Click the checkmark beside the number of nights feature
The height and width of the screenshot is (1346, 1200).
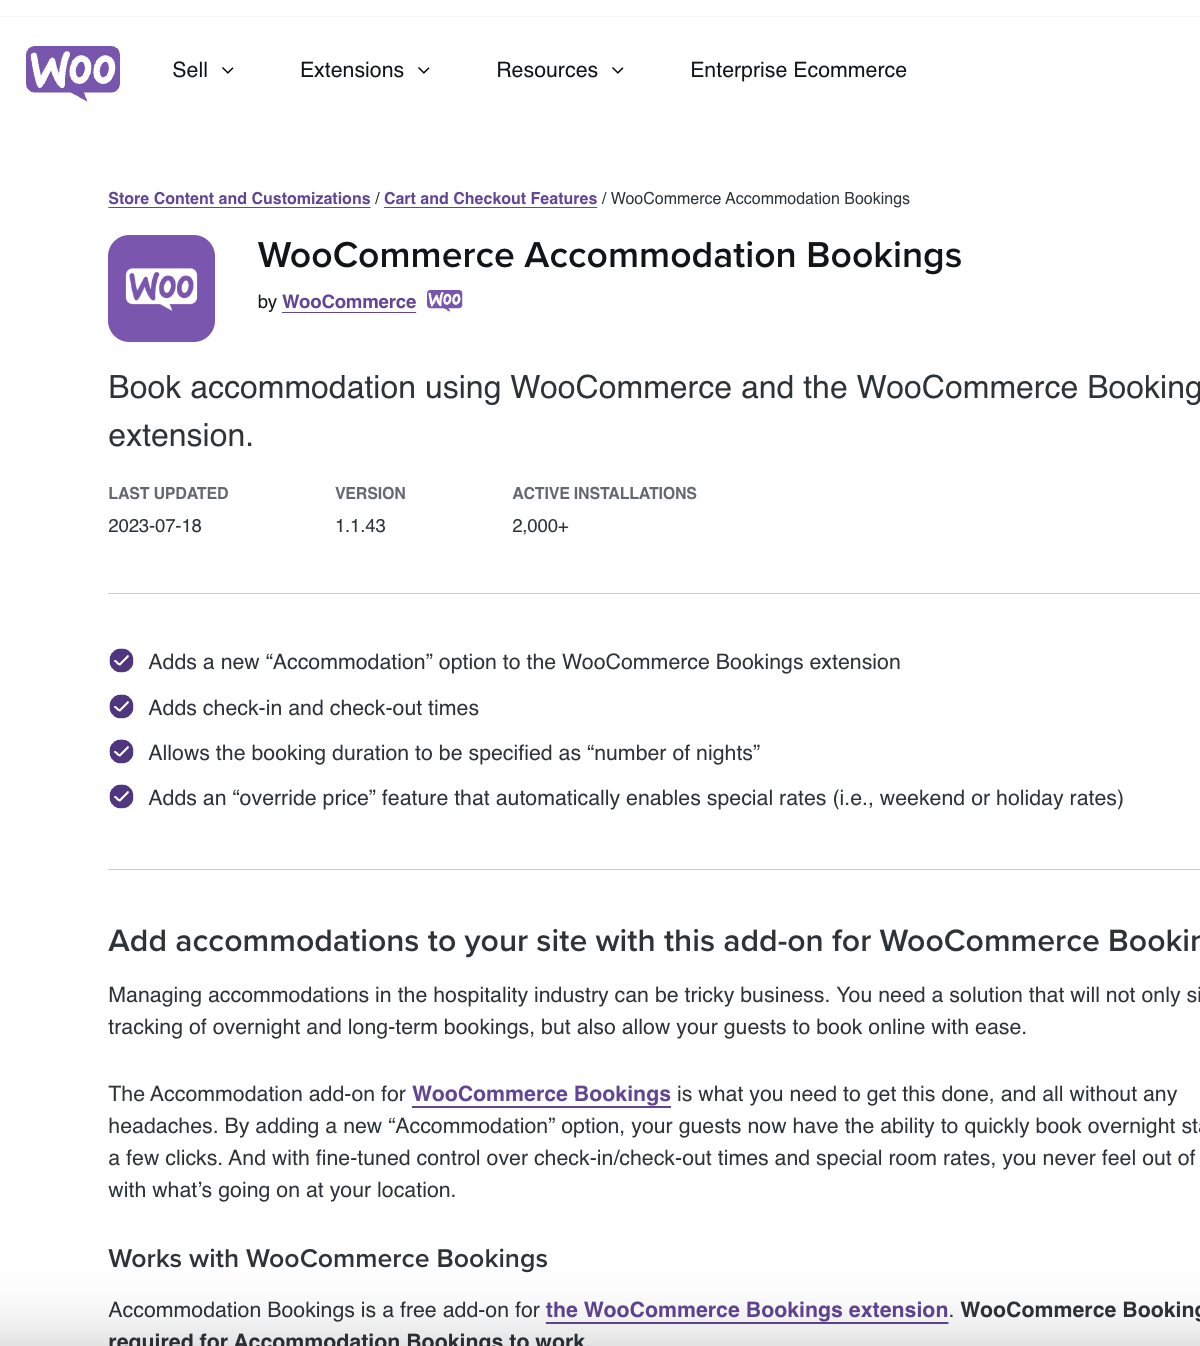coord(121,751)
